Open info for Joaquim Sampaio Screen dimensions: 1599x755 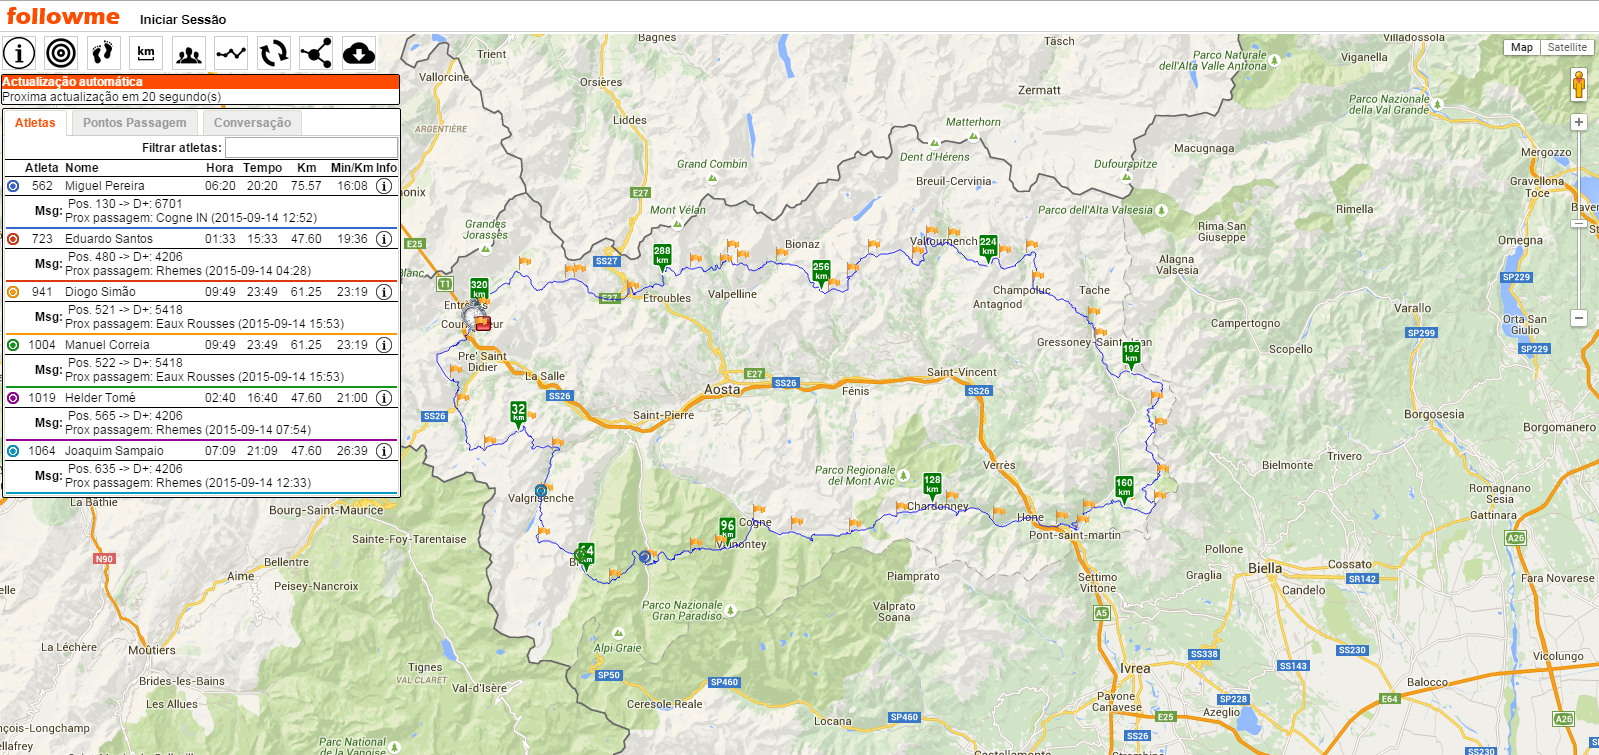point(383,451)
